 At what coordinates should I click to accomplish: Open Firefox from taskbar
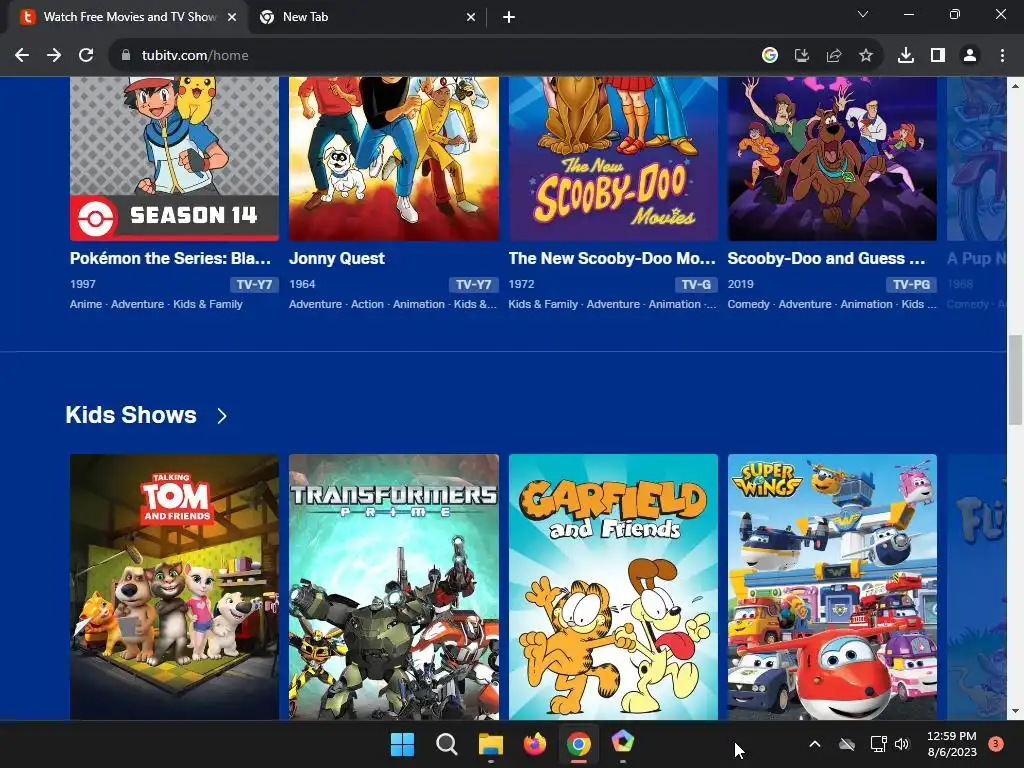(535, 744)
